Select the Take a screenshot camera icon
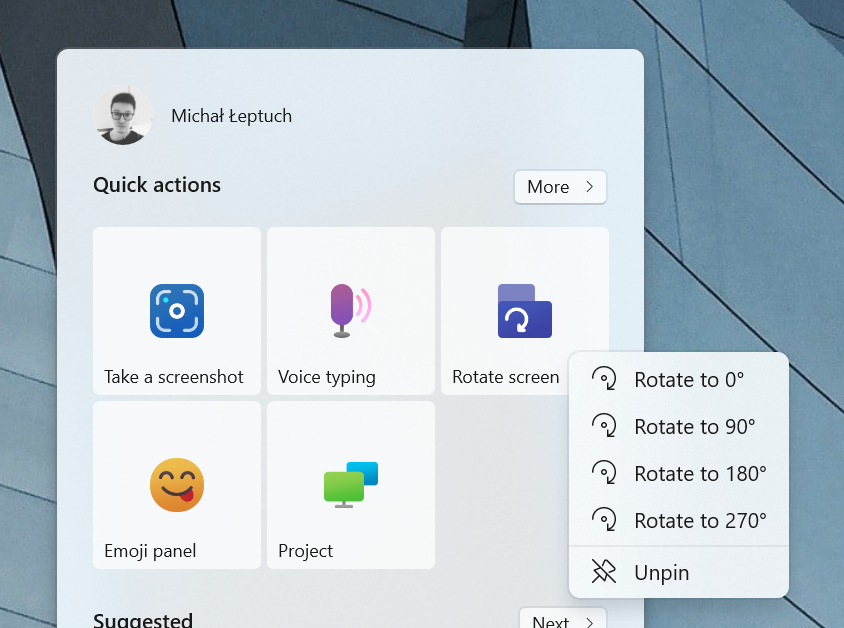This screenshot has height=628, width=844. tap(176, 311)
